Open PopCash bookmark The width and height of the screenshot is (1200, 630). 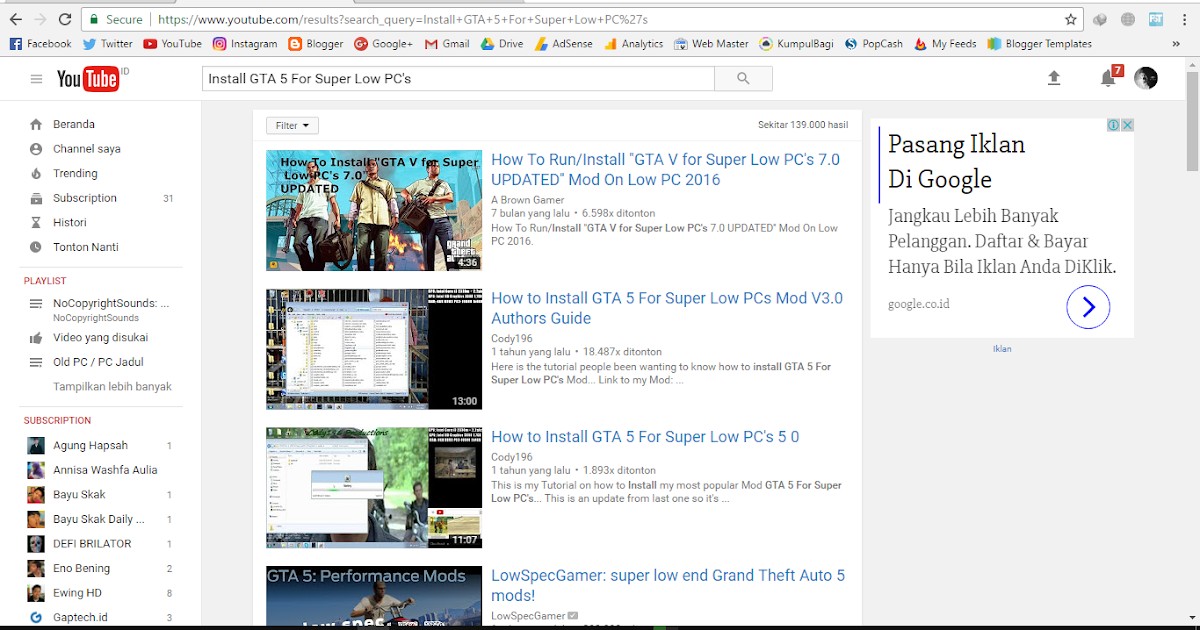[x=874, y=44]
